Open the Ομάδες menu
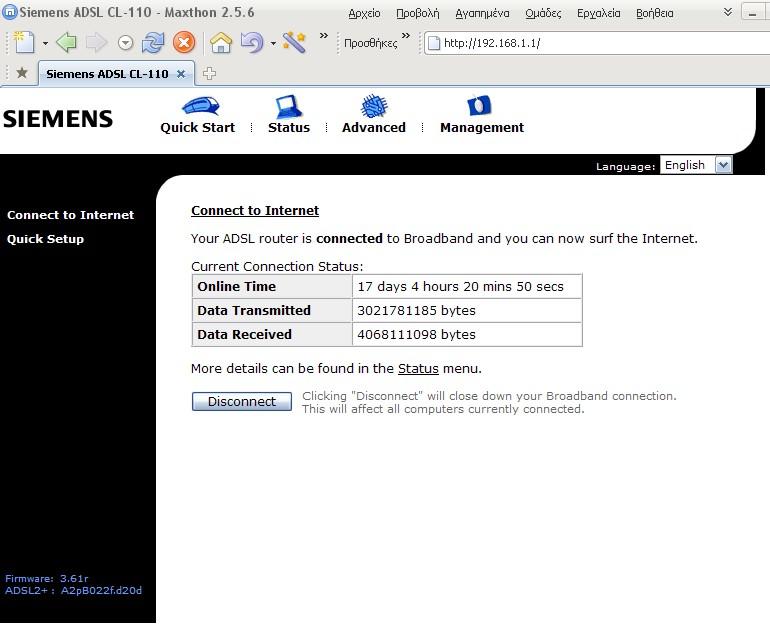770x638 pixels. coord(543,13)
